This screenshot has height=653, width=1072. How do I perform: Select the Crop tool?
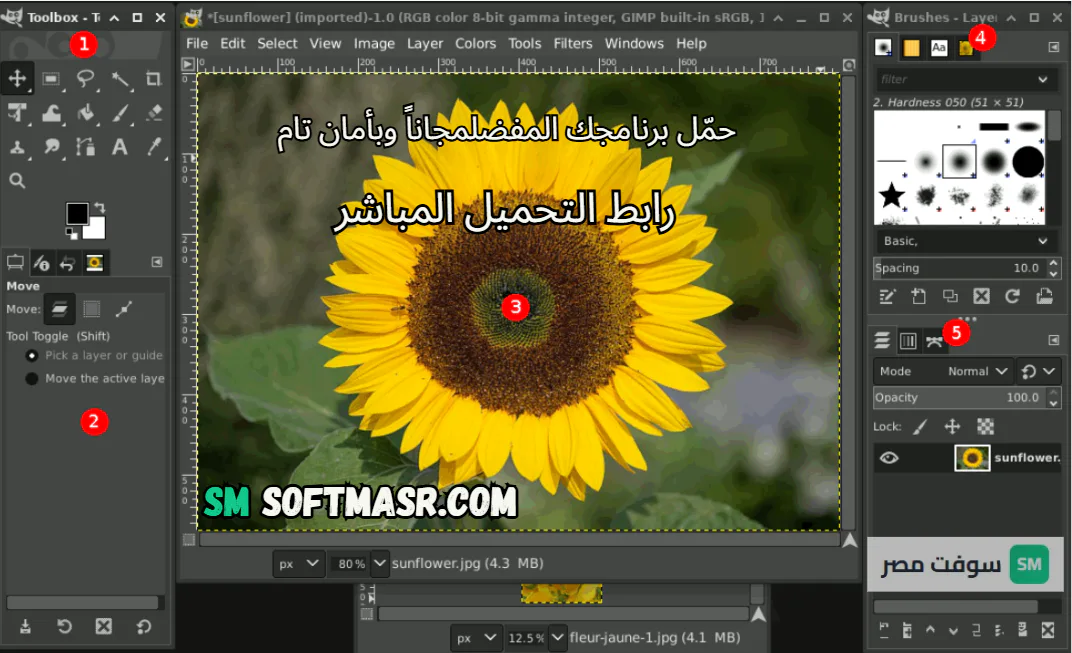(x=154, y=79)
